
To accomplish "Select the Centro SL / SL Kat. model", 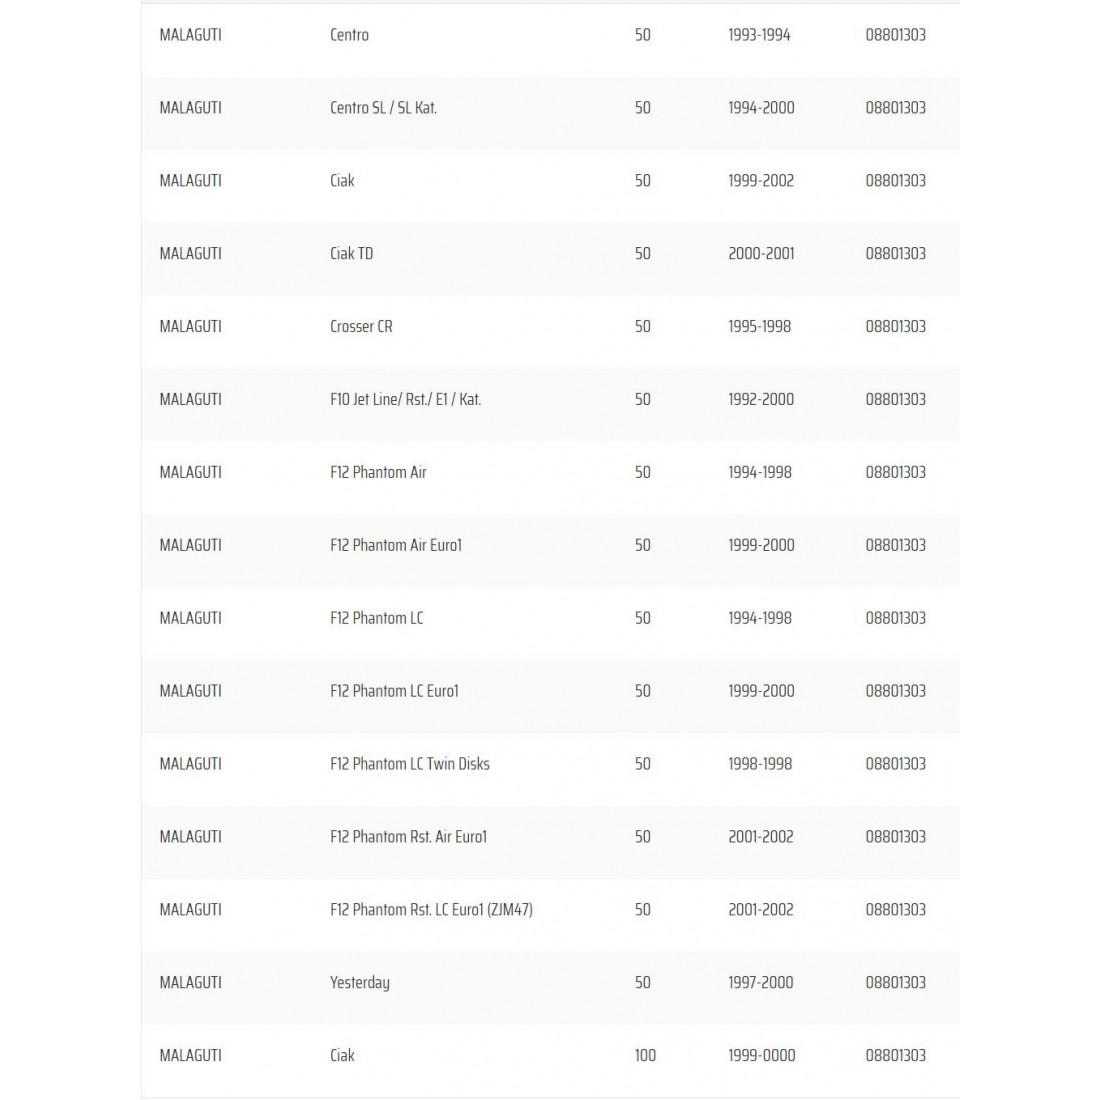I will coord(383,107).
